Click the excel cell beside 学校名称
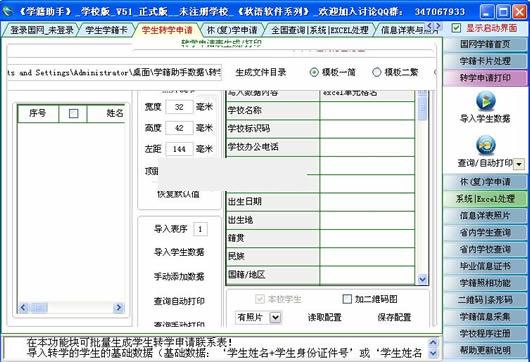This screenshot has width=530, height=362. tap(367, 111)
